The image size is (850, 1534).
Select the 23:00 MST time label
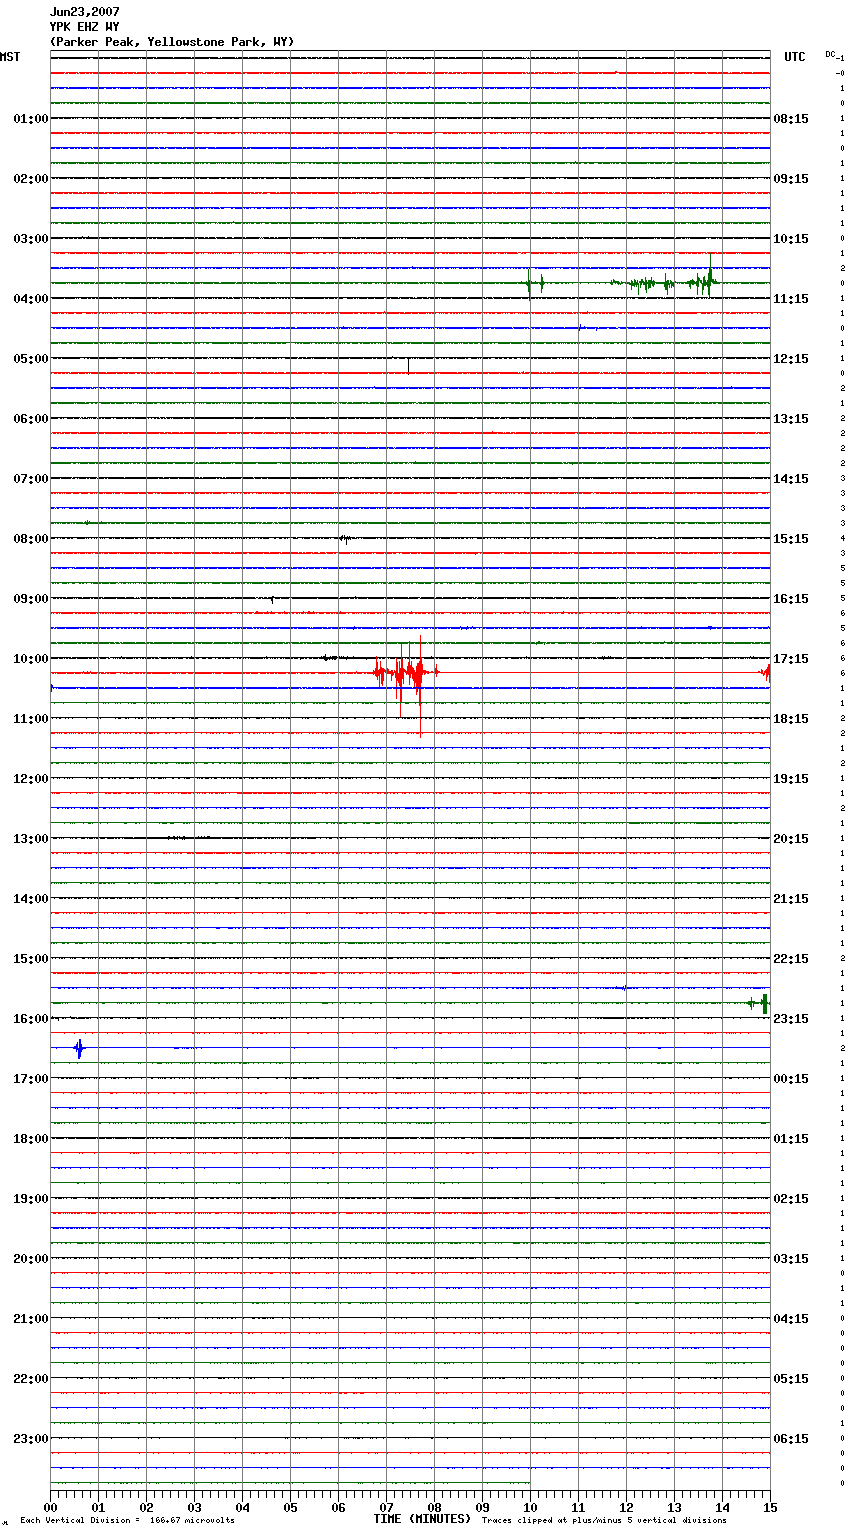point(31,1439)
